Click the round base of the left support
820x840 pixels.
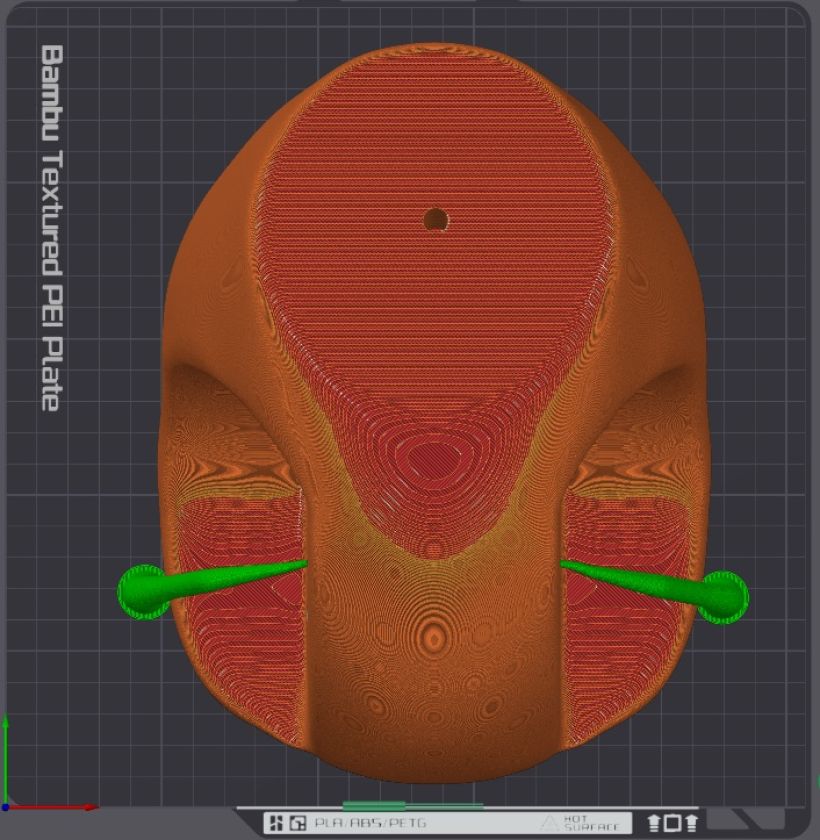point(143,591)
